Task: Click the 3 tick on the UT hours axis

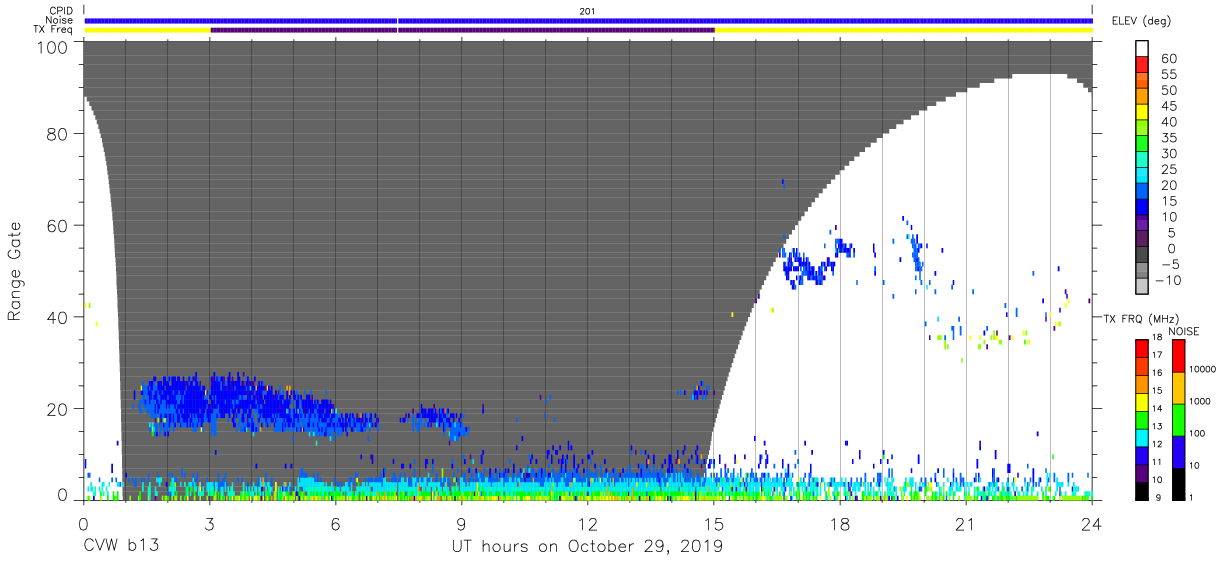Action: tap(210, 523)
